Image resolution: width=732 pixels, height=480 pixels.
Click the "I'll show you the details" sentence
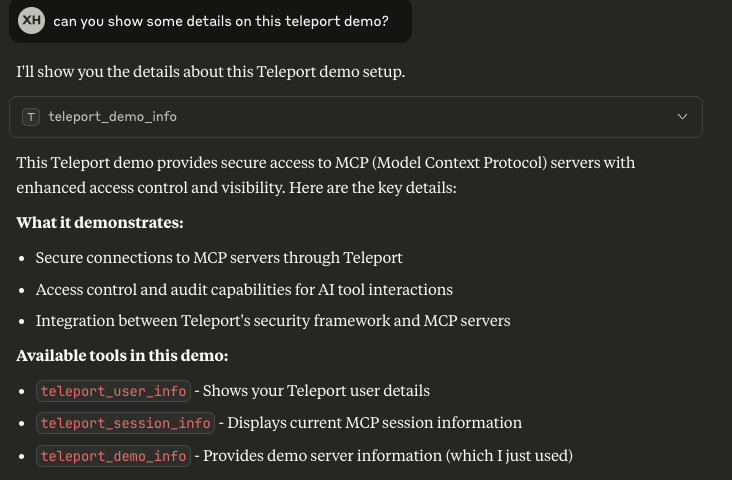(x=210, y=72)
